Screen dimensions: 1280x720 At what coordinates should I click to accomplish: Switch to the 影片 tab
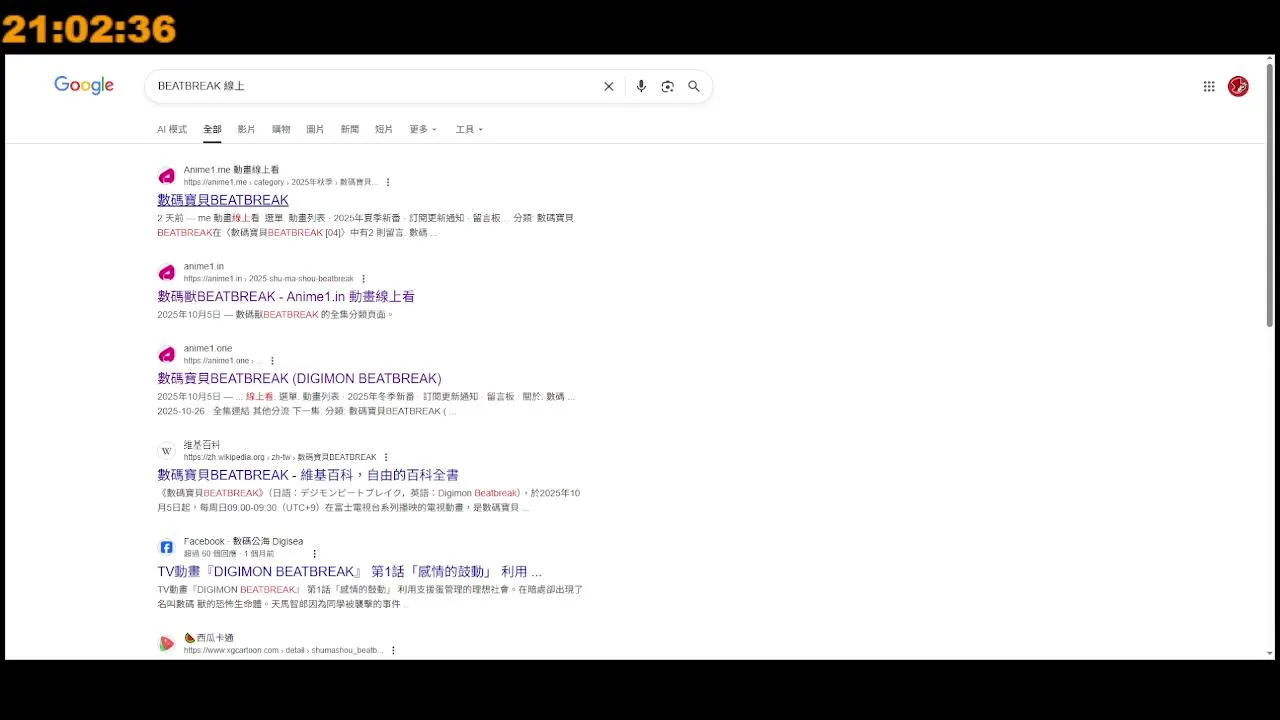tap(246, 129)
